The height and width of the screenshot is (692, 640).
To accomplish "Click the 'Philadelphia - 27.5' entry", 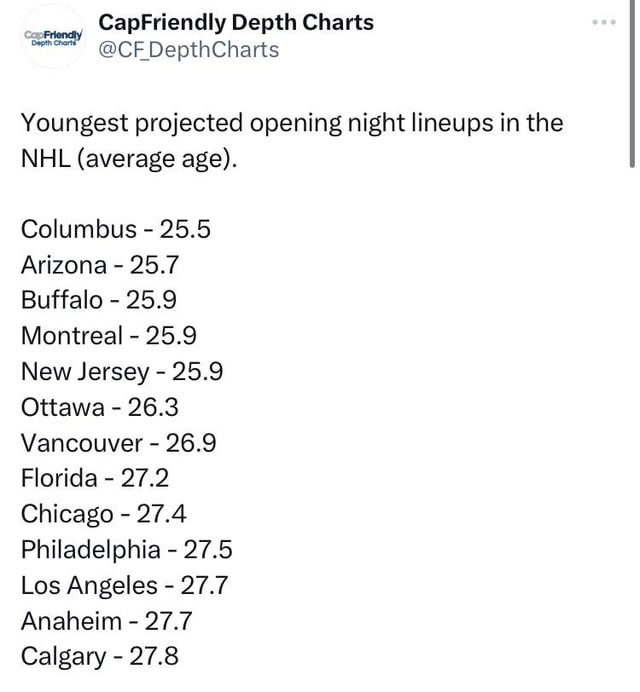I will 127,550.
